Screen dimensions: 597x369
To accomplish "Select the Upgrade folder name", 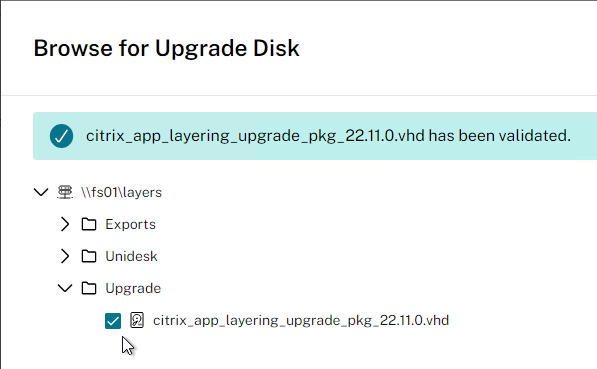I will (133, 289).
